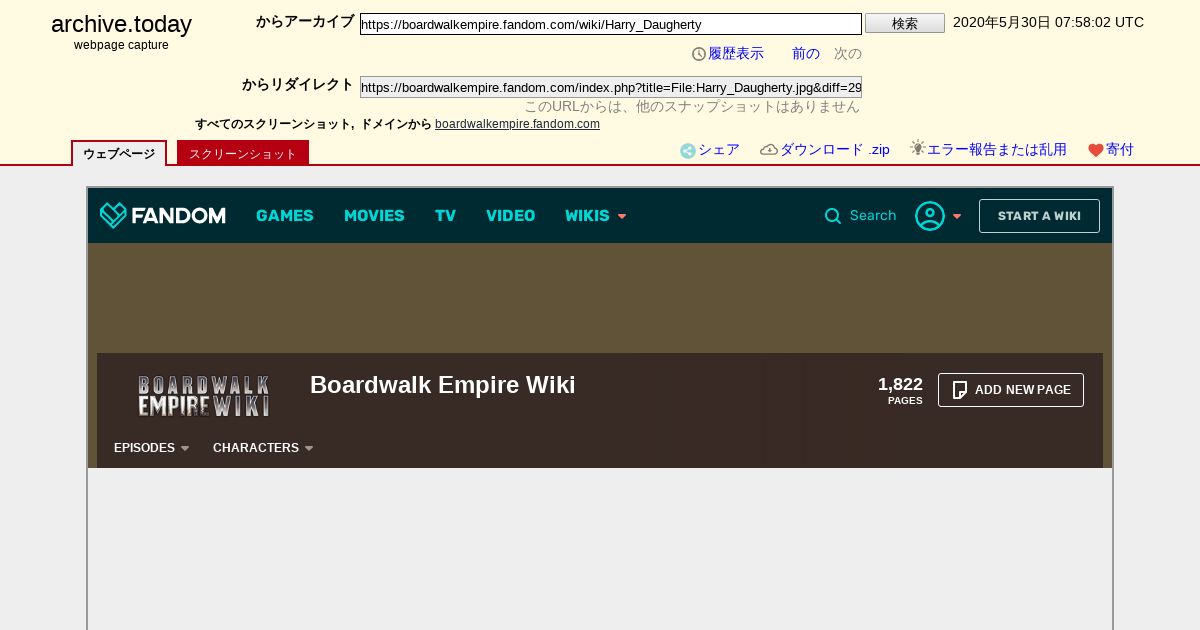Click the share icon
The width and height of the screenshot is (1200, 630).
(x=688, y=151)
